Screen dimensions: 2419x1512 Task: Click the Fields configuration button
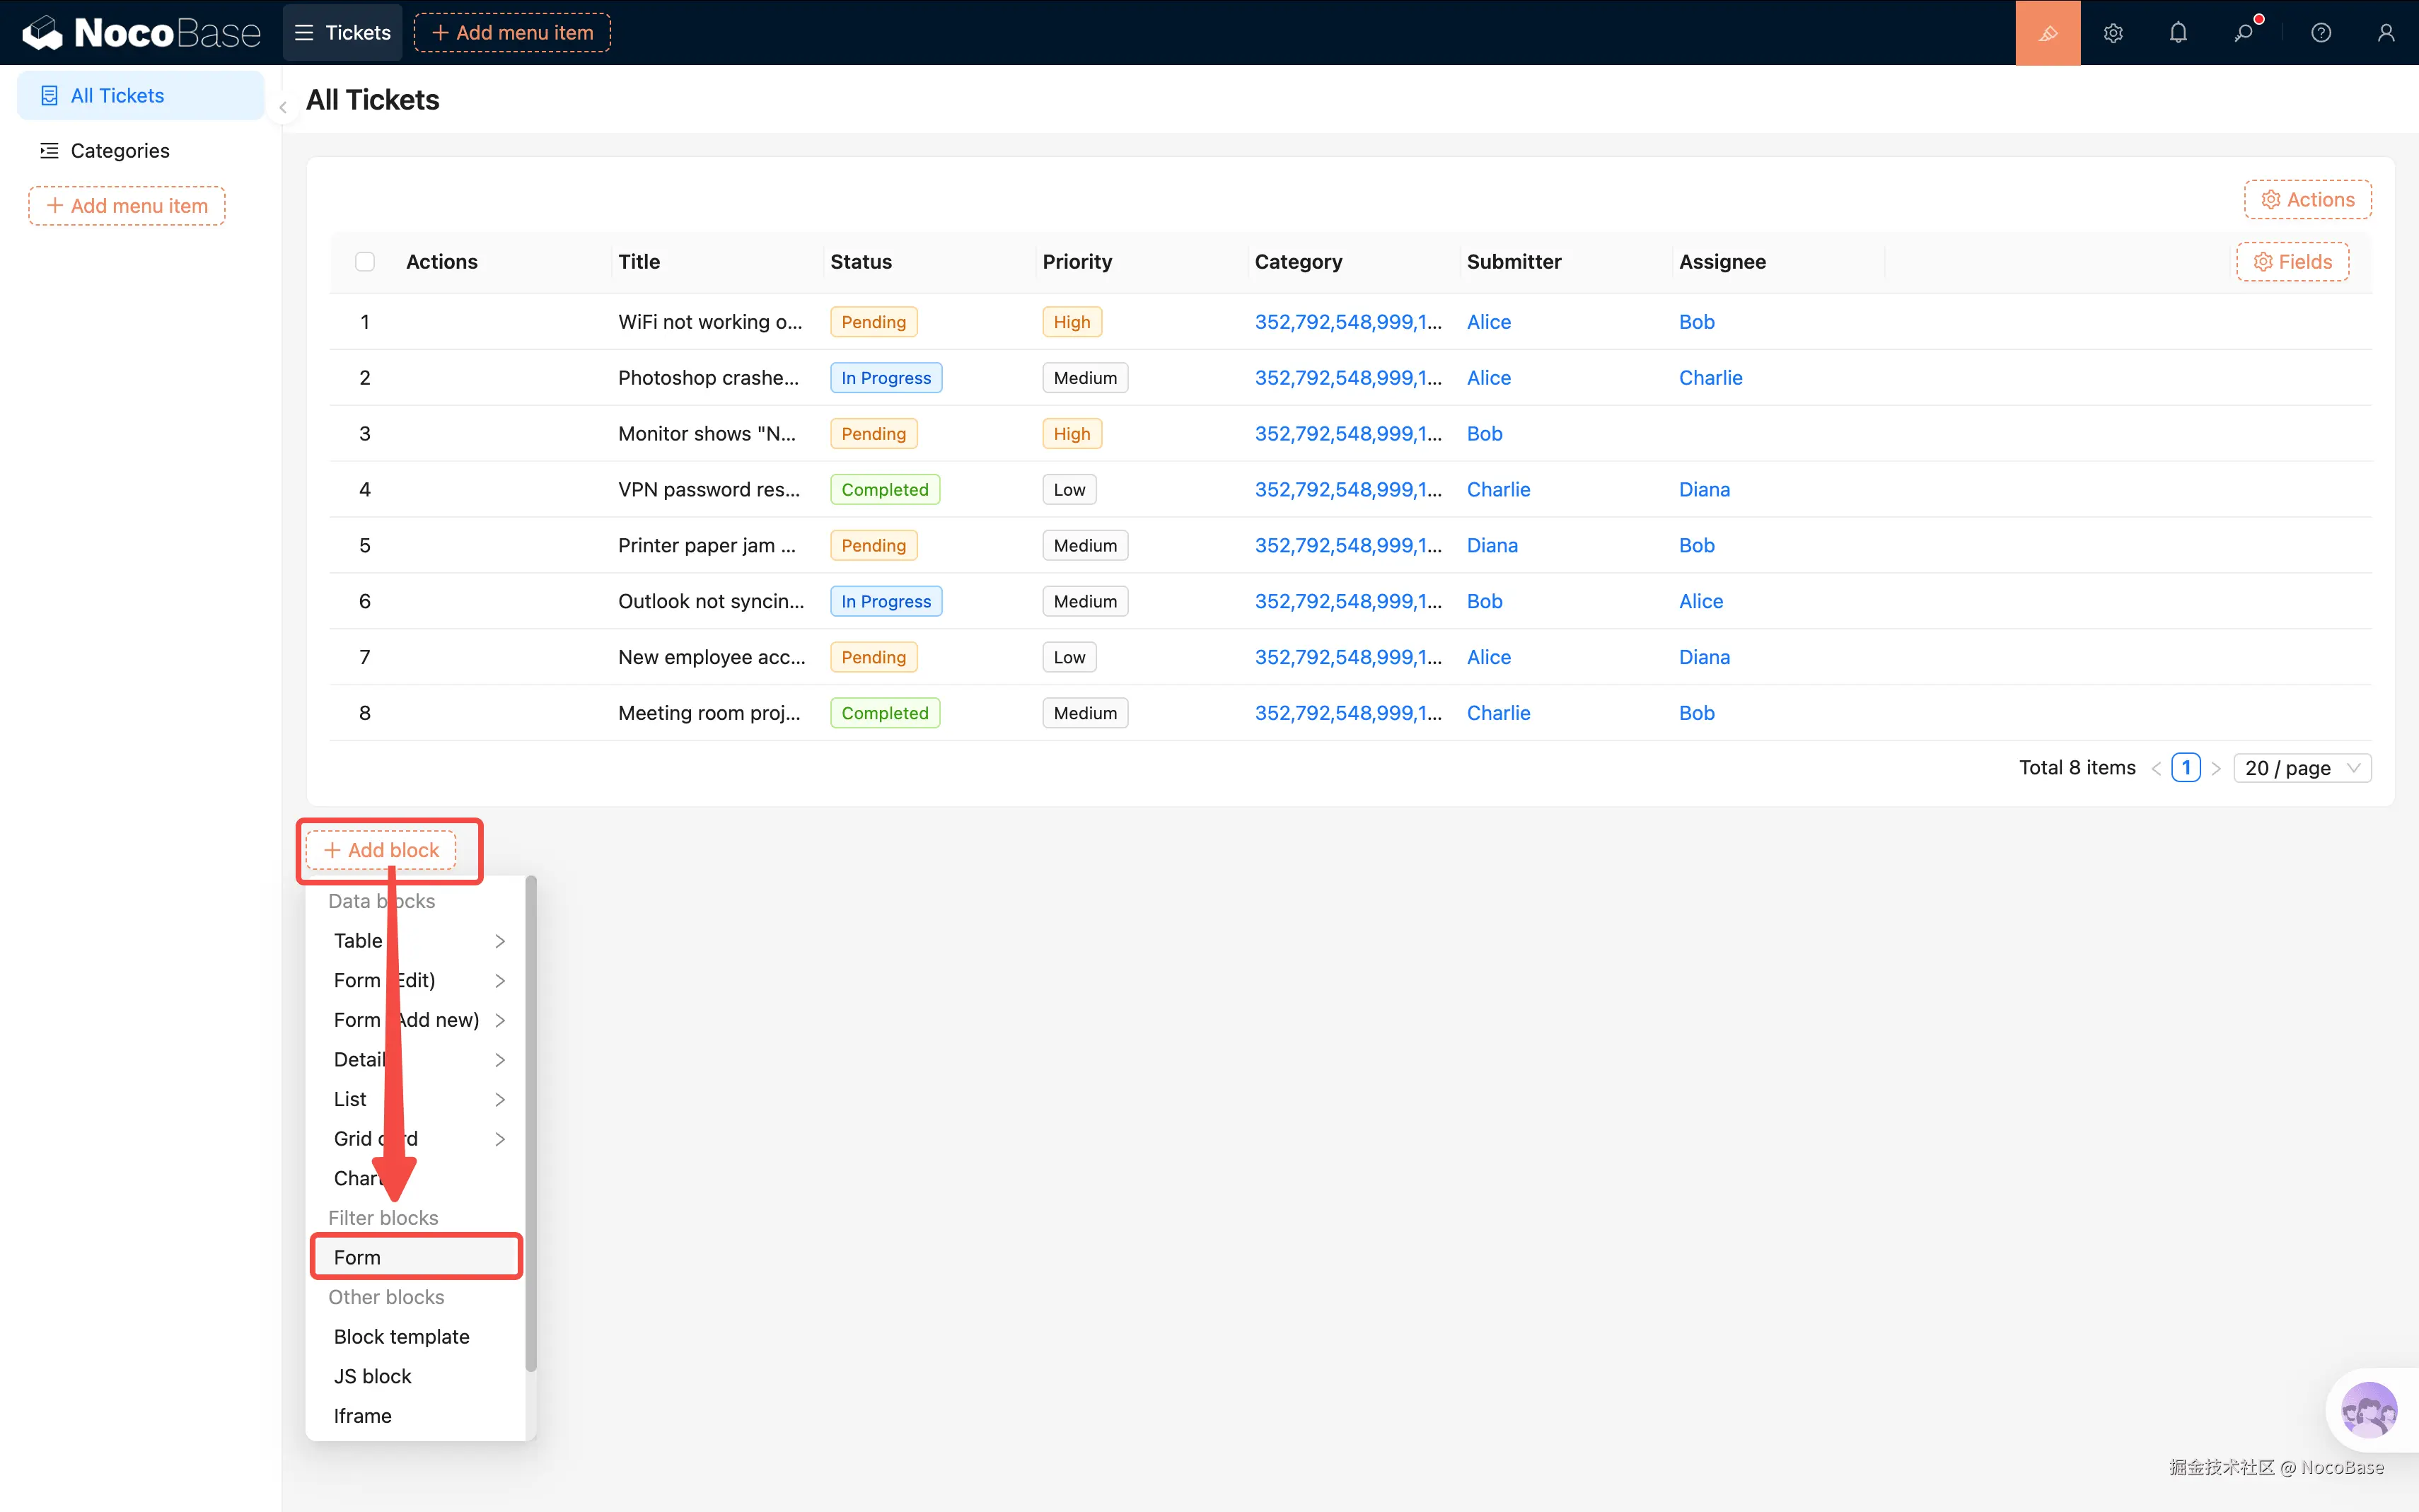click(x=2292, y=262)
